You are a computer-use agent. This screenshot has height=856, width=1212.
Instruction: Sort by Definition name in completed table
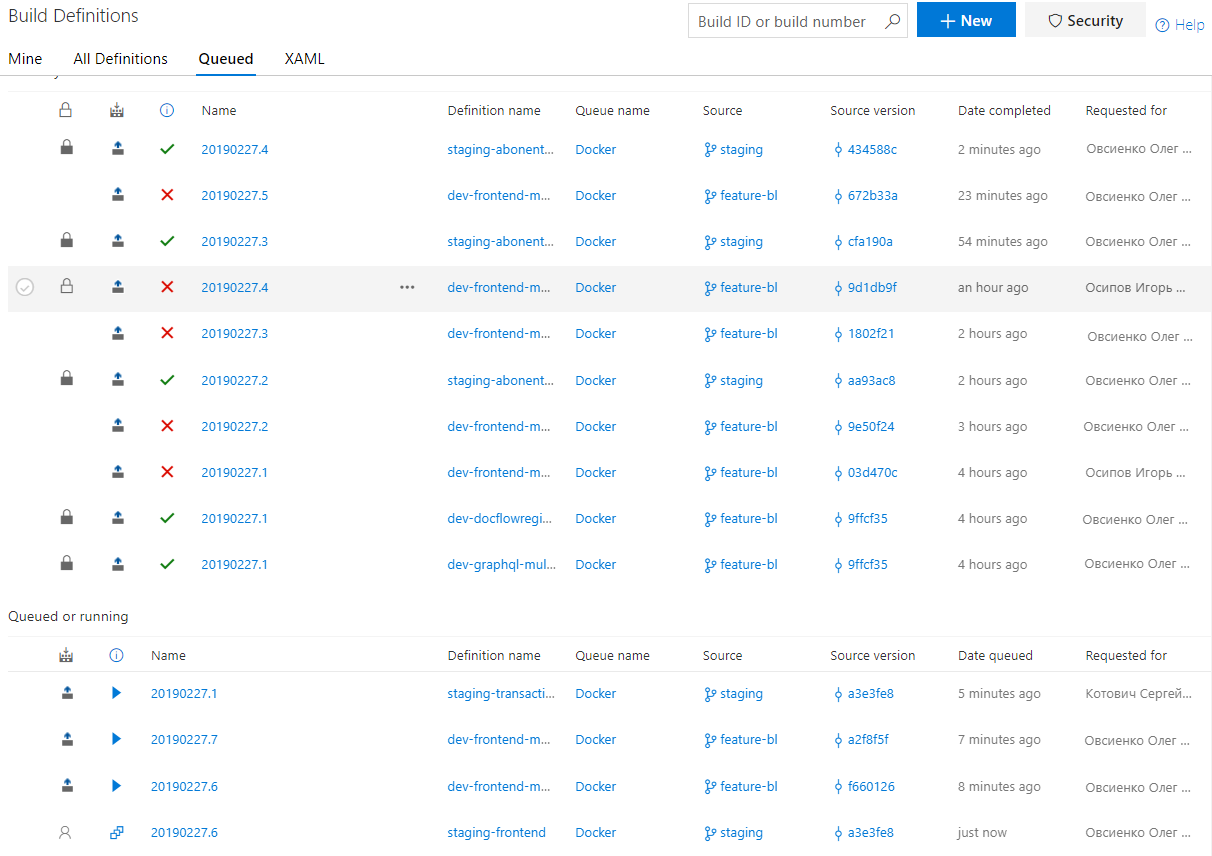[494, 110]
